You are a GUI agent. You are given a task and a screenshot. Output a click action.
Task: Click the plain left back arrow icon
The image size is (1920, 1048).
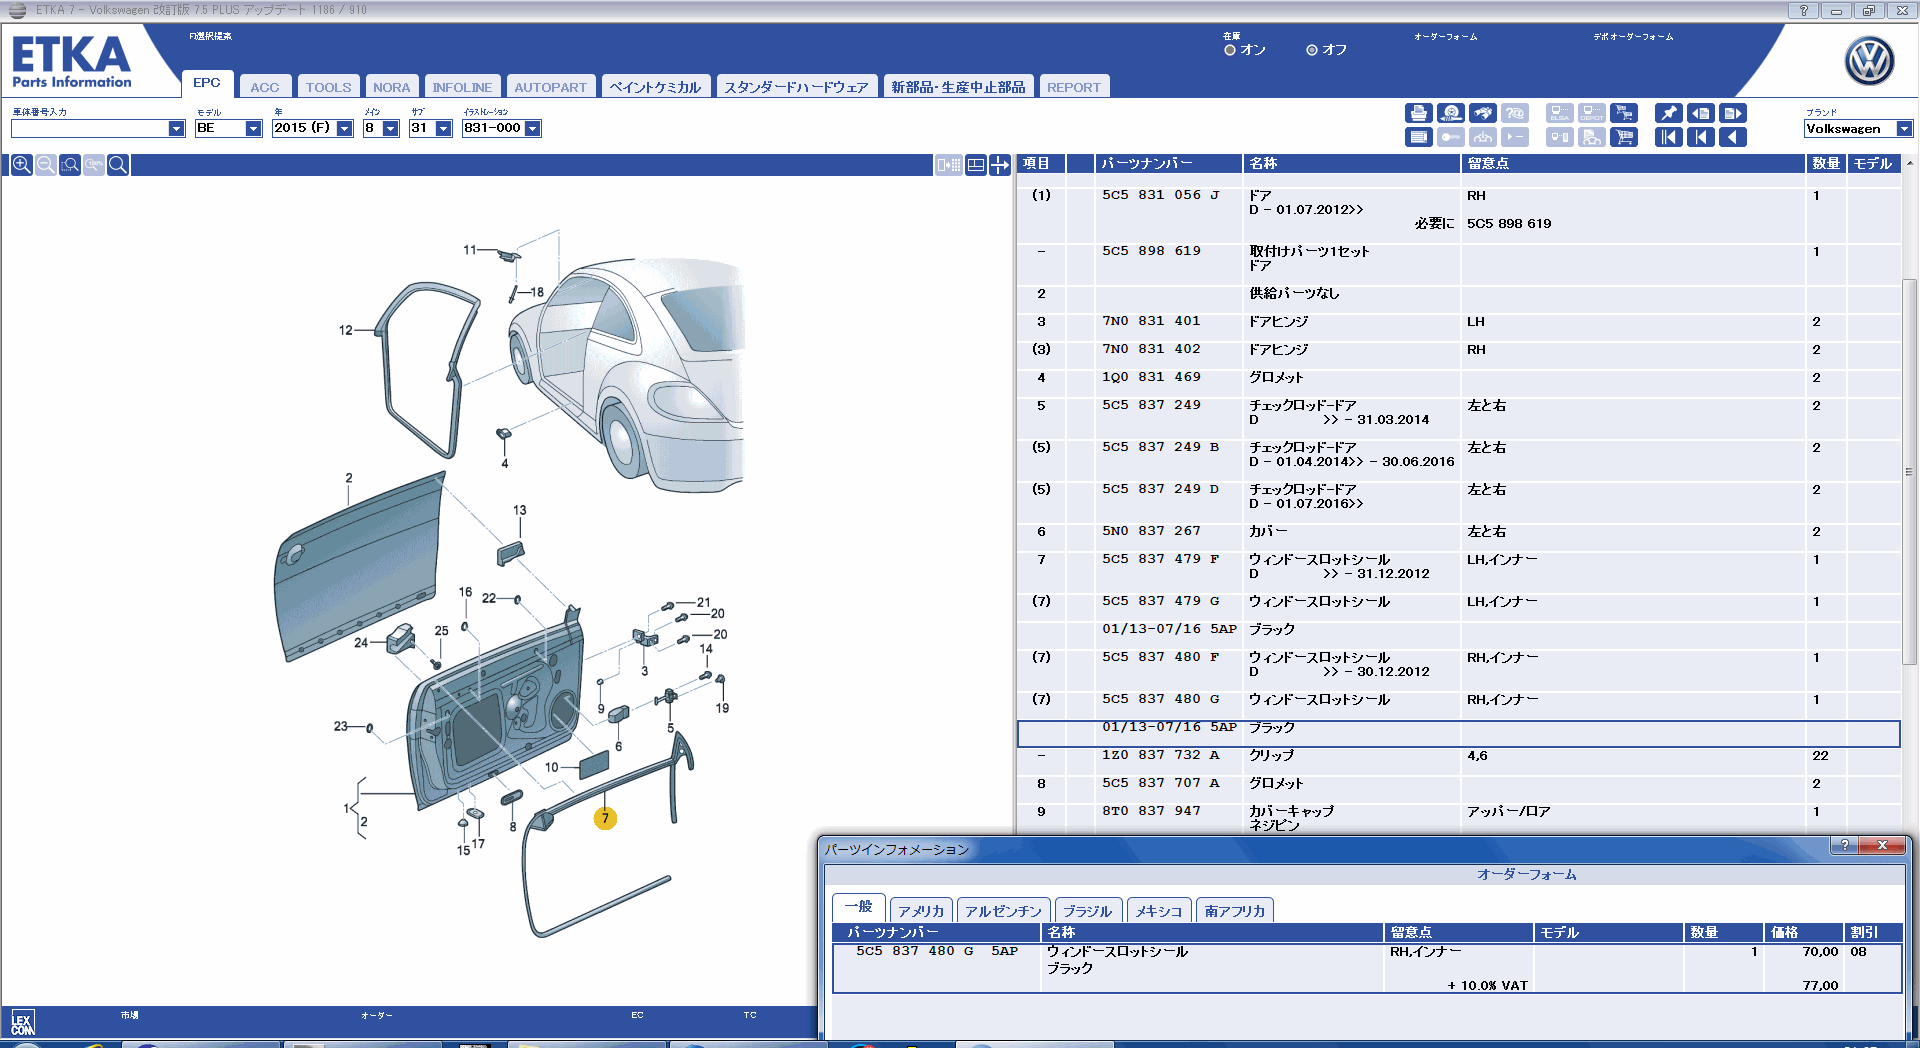pos(1733,137)
